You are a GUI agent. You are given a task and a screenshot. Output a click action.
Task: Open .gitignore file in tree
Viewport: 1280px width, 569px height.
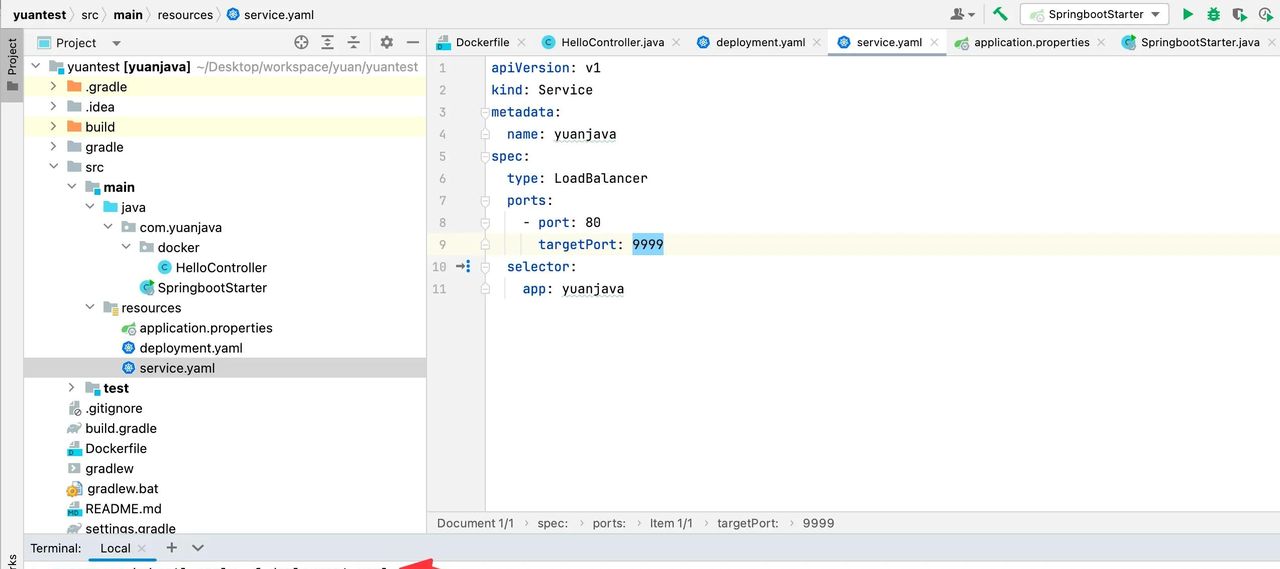tap(114, 408)
